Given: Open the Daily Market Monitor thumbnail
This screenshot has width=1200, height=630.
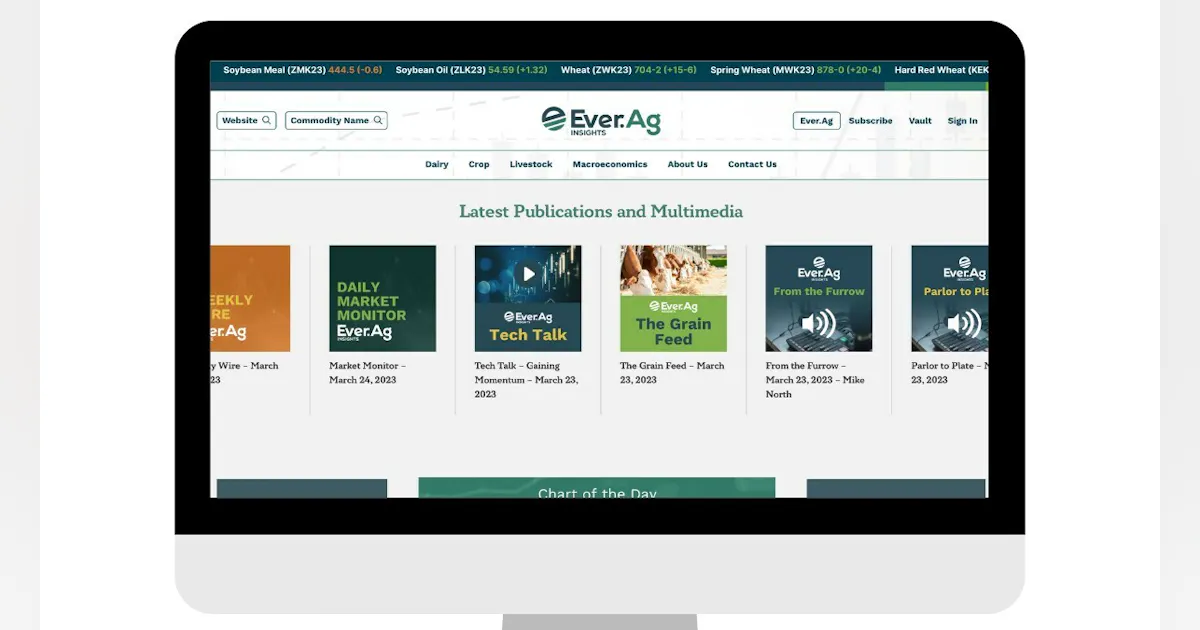Looking at the screenshot, I should pyautogui.click(x=383, y=298).
